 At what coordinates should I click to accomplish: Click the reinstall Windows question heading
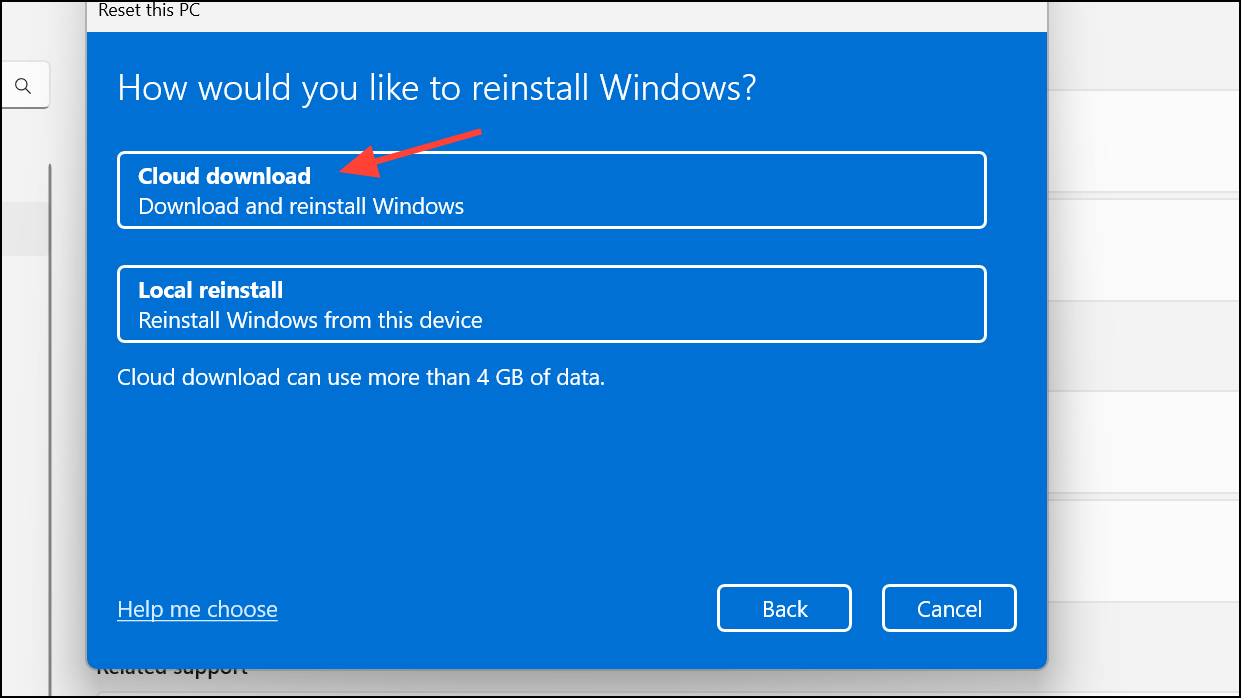[x=436, y=88]
